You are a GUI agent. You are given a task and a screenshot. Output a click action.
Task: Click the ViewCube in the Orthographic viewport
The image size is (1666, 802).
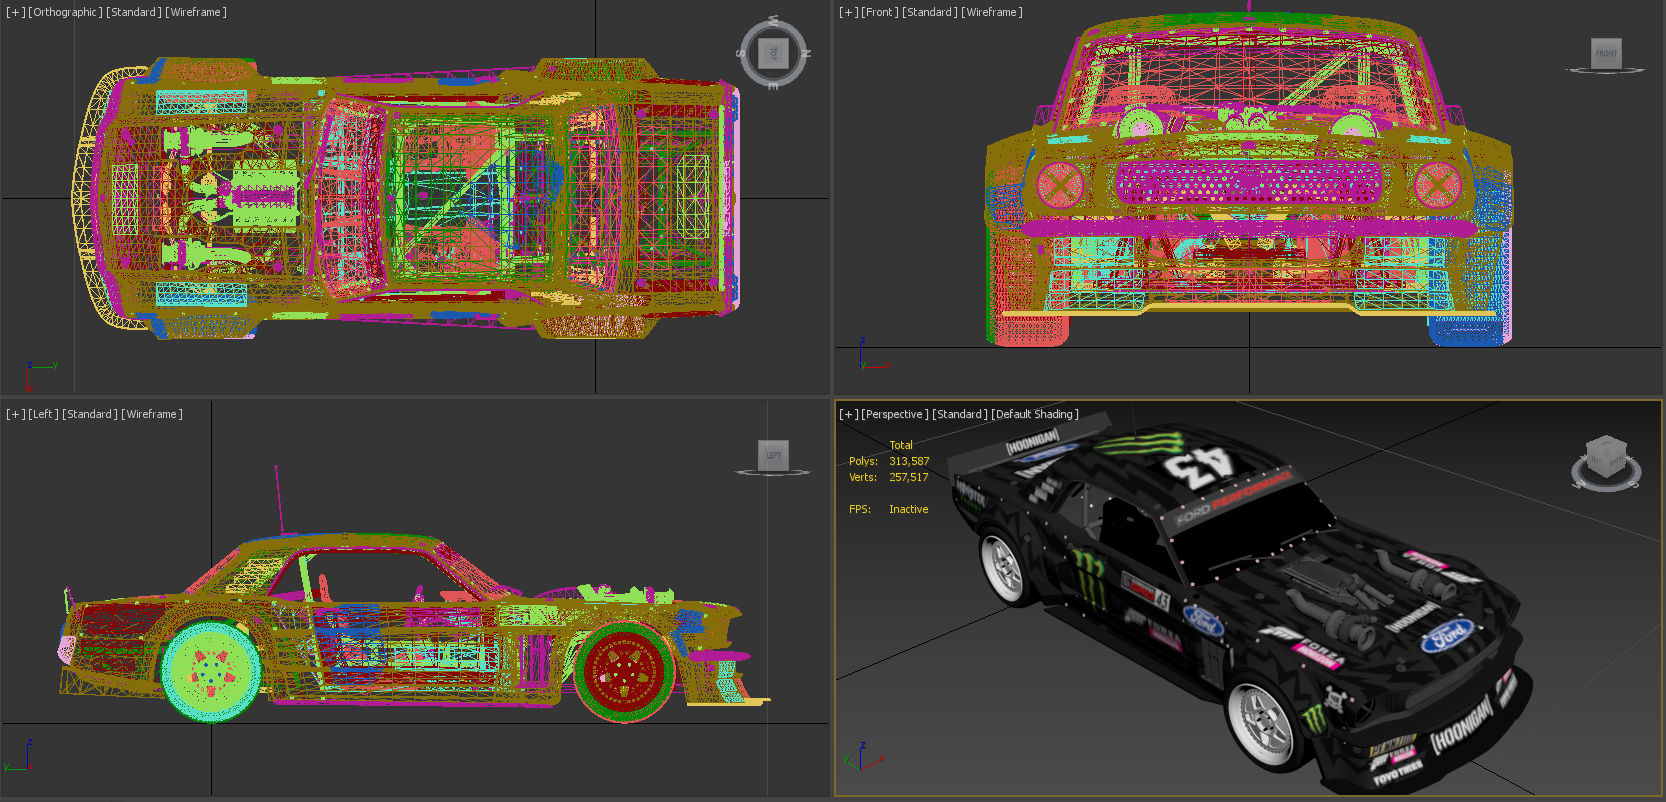773,53
